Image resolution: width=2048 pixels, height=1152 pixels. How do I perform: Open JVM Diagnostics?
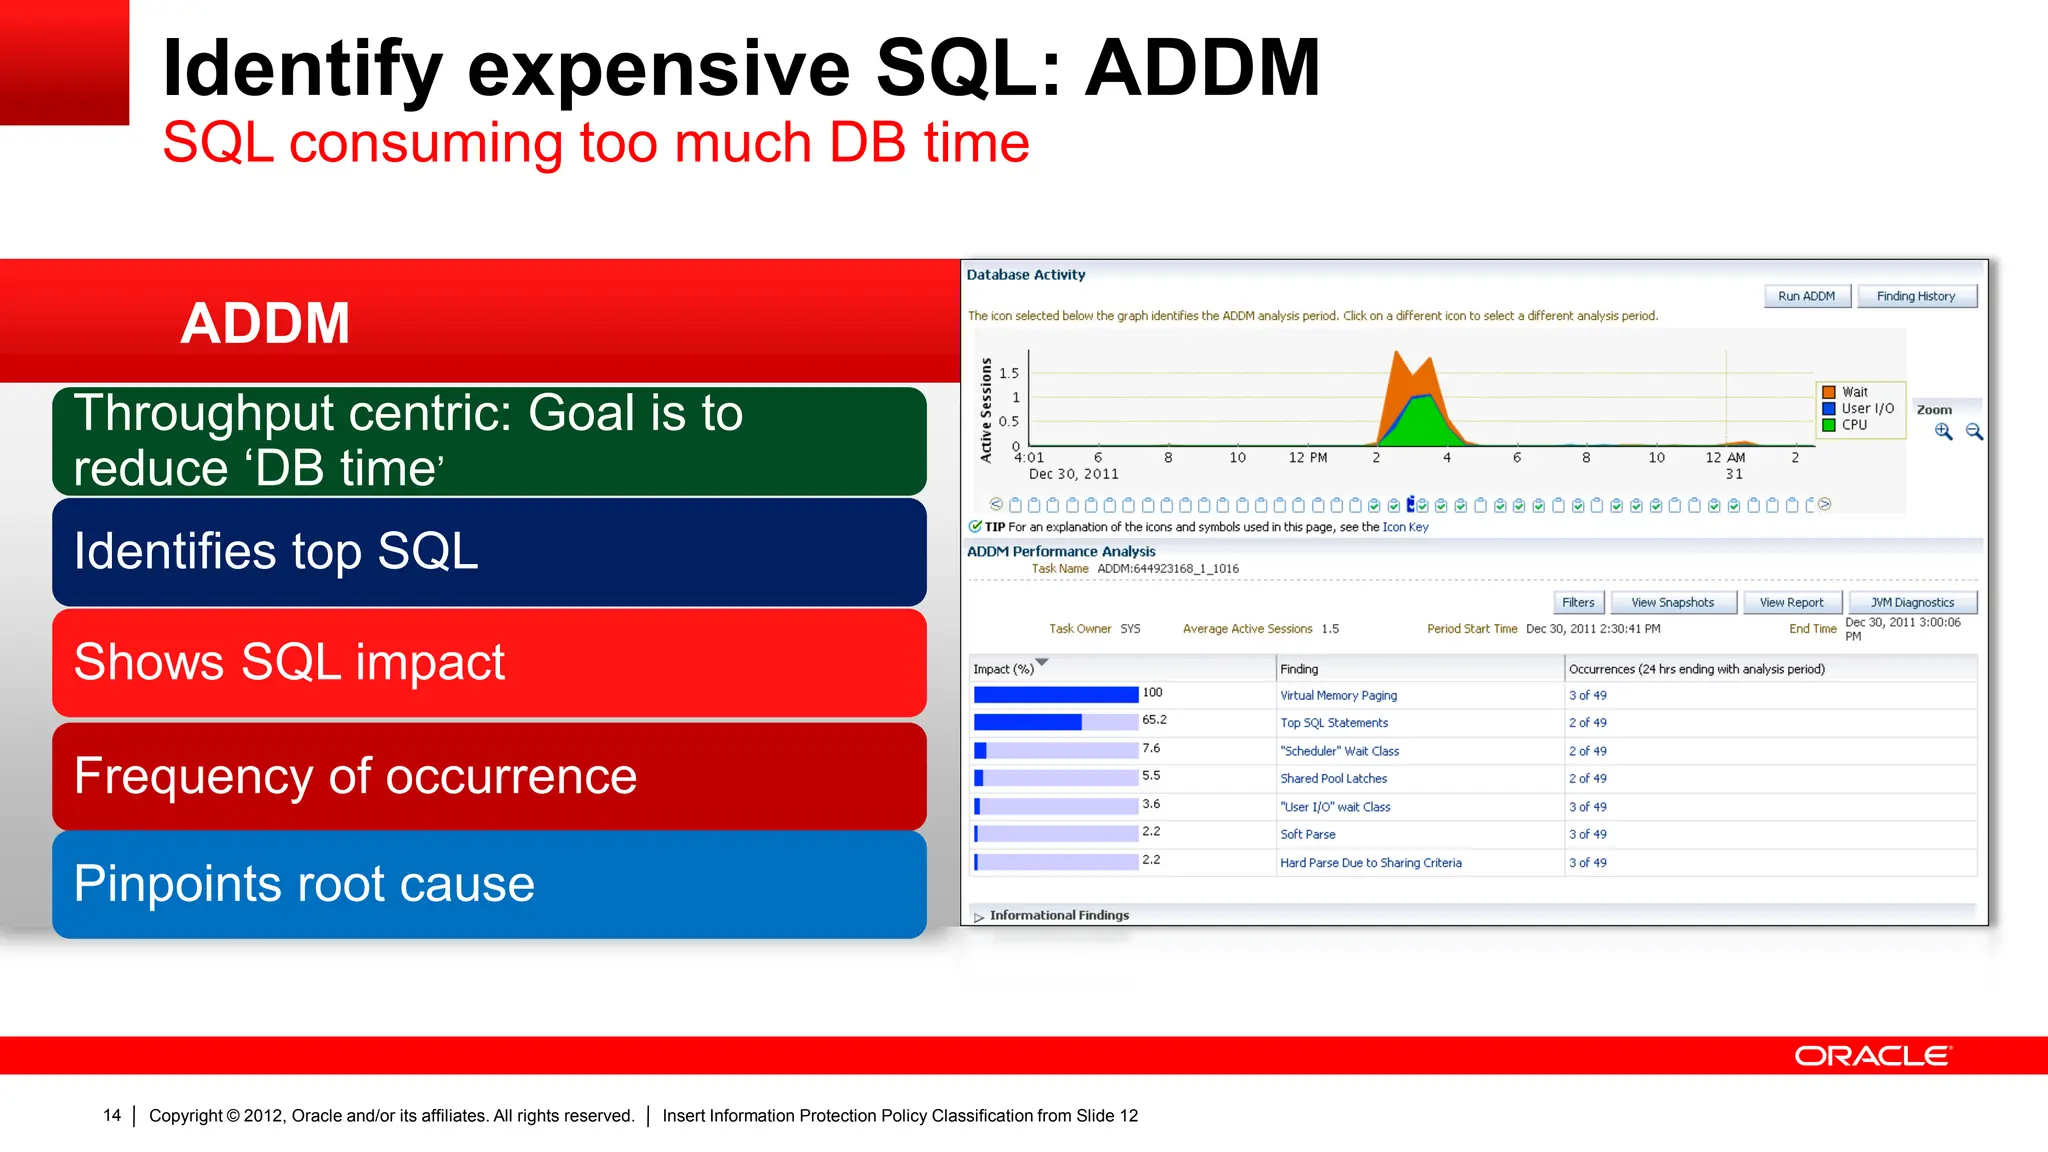click(1911, 602)
